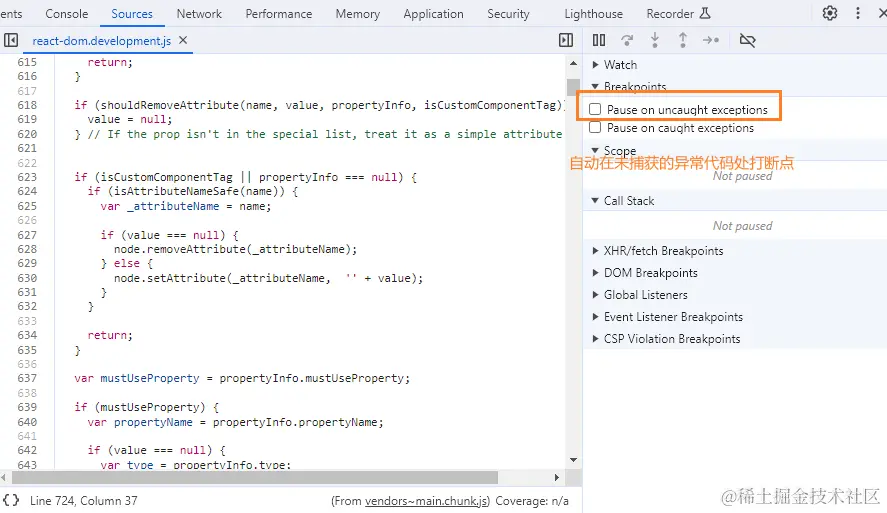Set breakpoint on line number 640
The image size is (887, 513).
pos(27,422)
